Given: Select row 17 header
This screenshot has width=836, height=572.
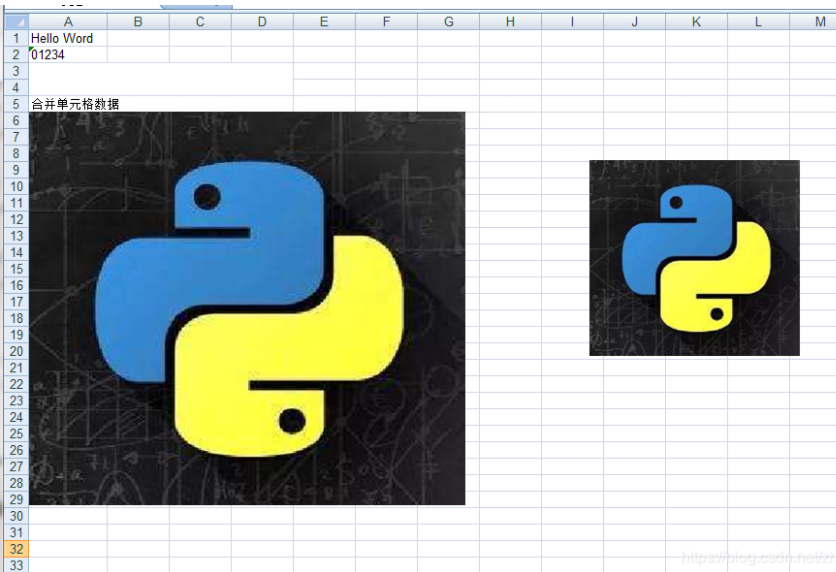Looking at the screenshot, I should (17, 302).
